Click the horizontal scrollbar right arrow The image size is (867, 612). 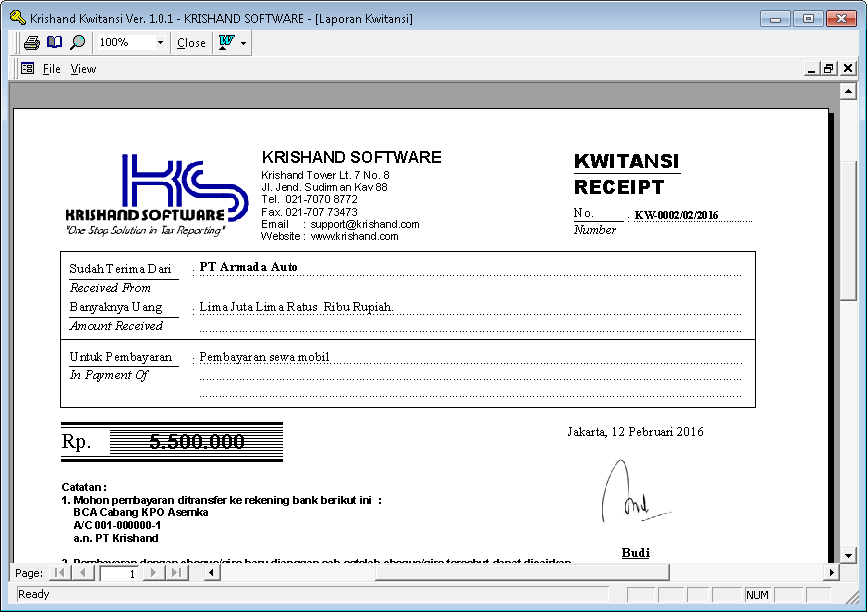(x=831, y=573)
